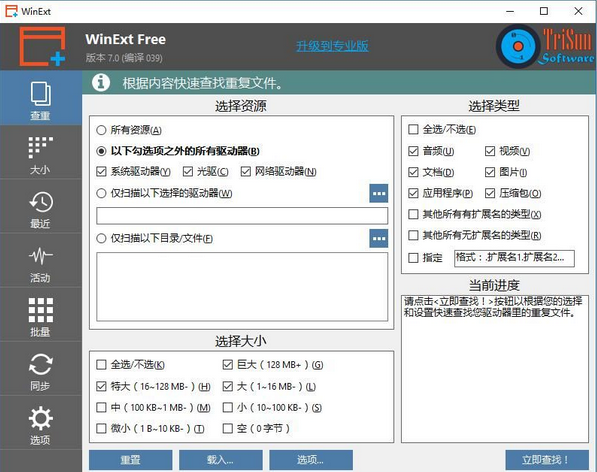
Task: Click the WinExt orange logo in header
Action: [x=42, y=46]
